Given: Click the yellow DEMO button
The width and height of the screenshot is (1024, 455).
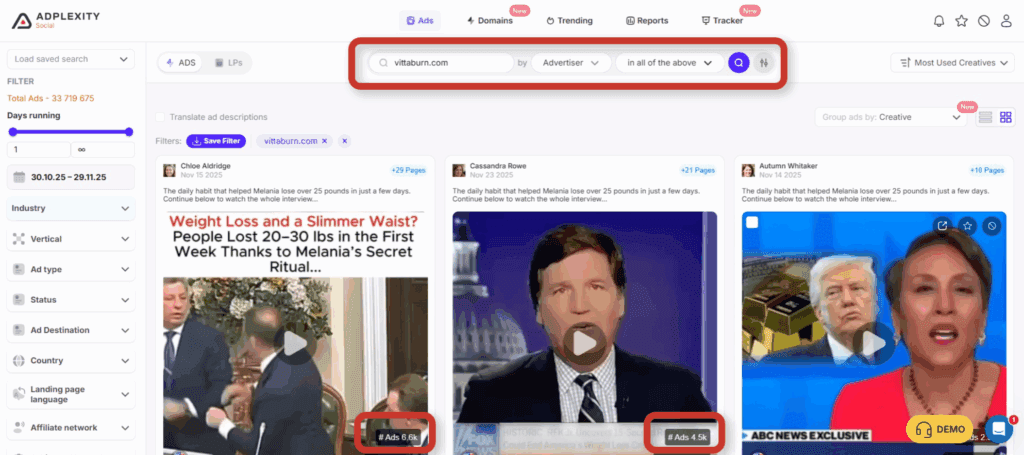Looking at the screenshot, I should click(x=940, y=429).
